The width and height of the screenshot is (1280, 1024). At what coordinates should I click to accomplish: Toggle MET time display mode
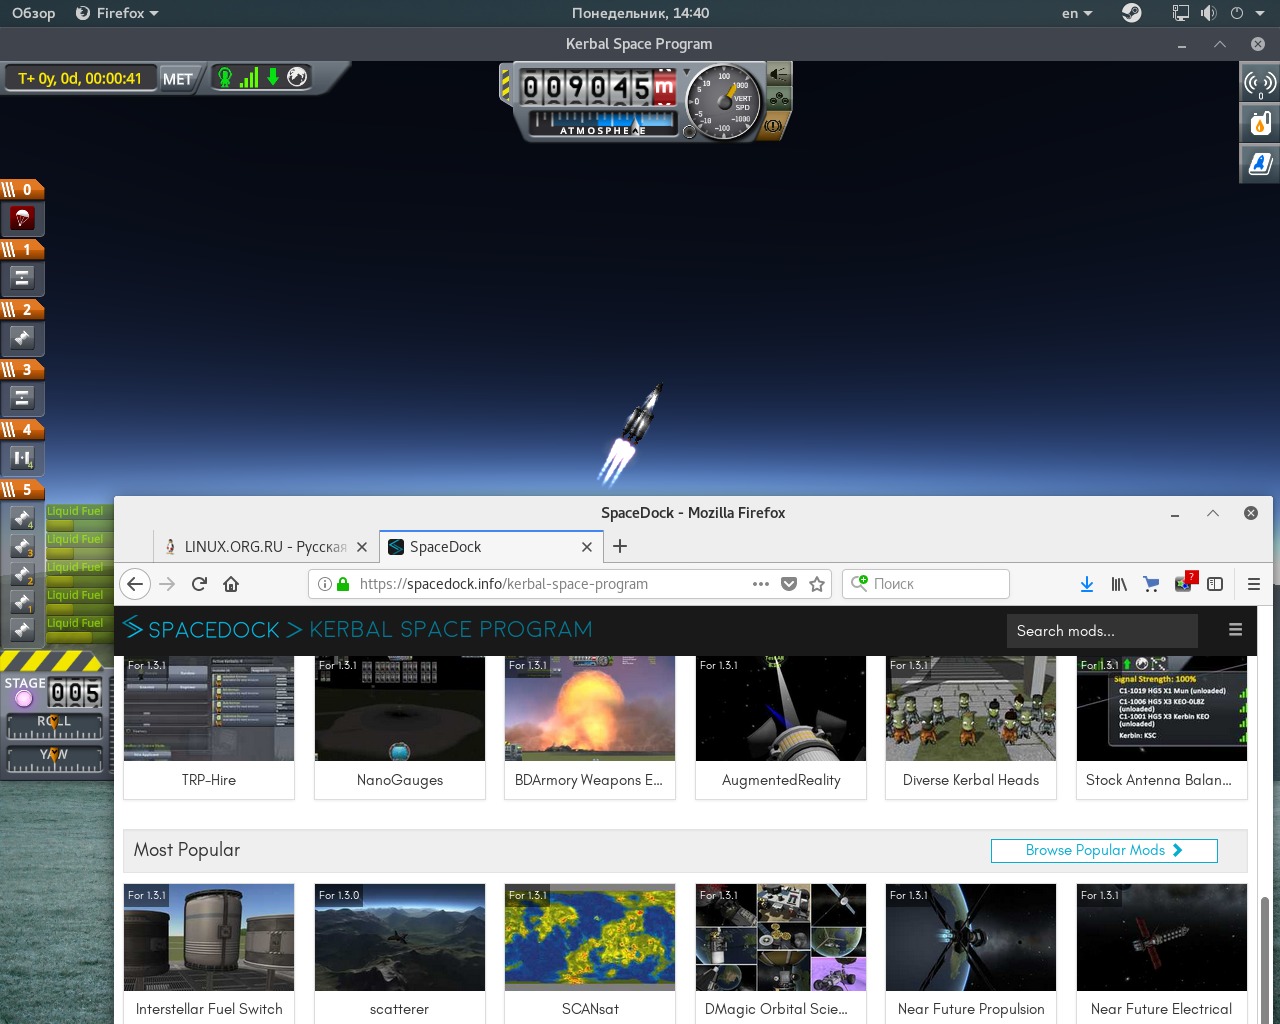coord(178,79)
